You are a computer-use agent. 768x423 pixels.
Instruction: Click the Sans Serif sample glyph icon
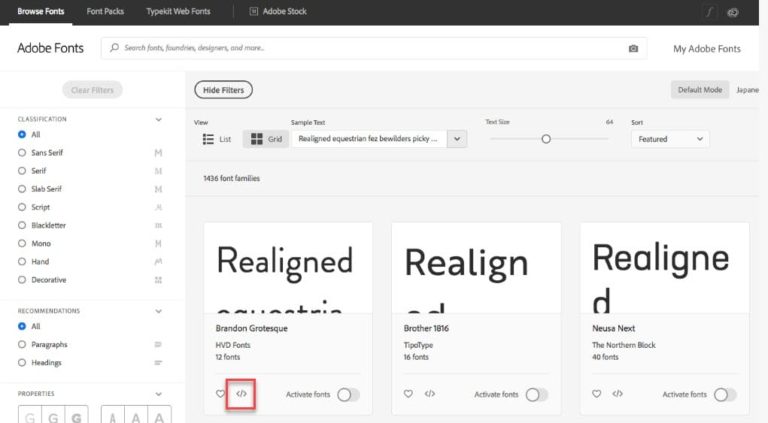[158, 153]
